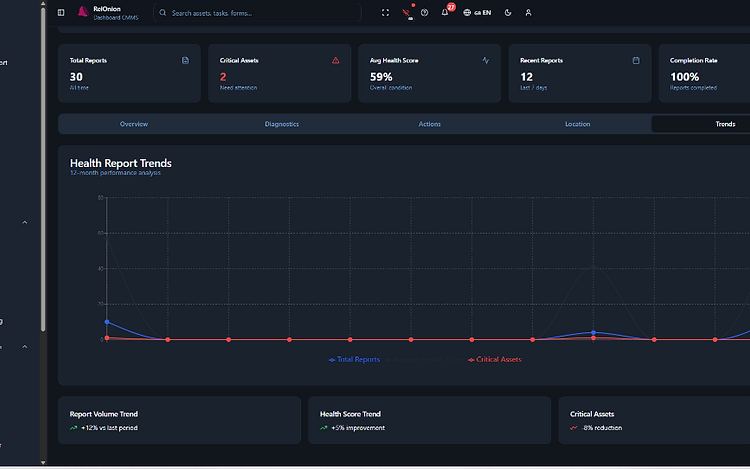Click the RelOnion logo
Viewport: 750px width, 469px height.
pyautogui.click(x=83, y=11)
